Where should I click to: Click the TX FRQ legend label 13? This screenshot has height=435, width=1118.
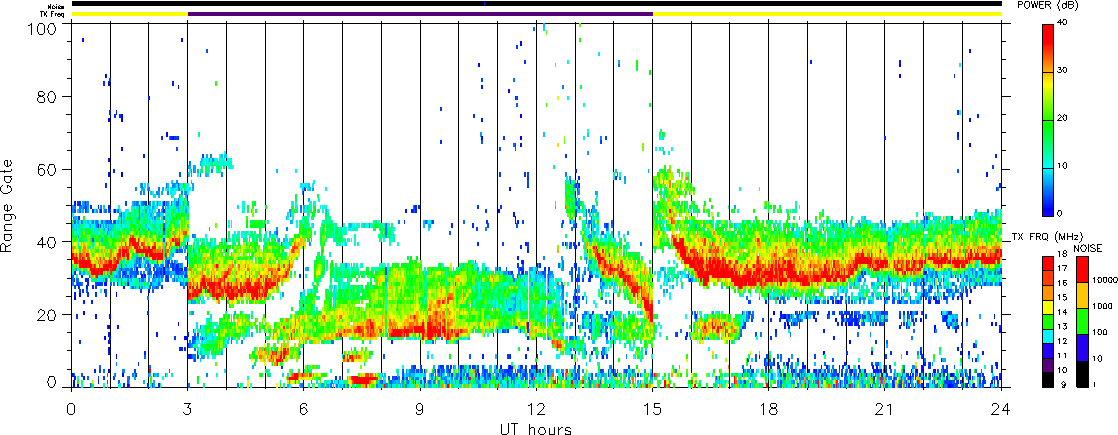click(1060, 326)
